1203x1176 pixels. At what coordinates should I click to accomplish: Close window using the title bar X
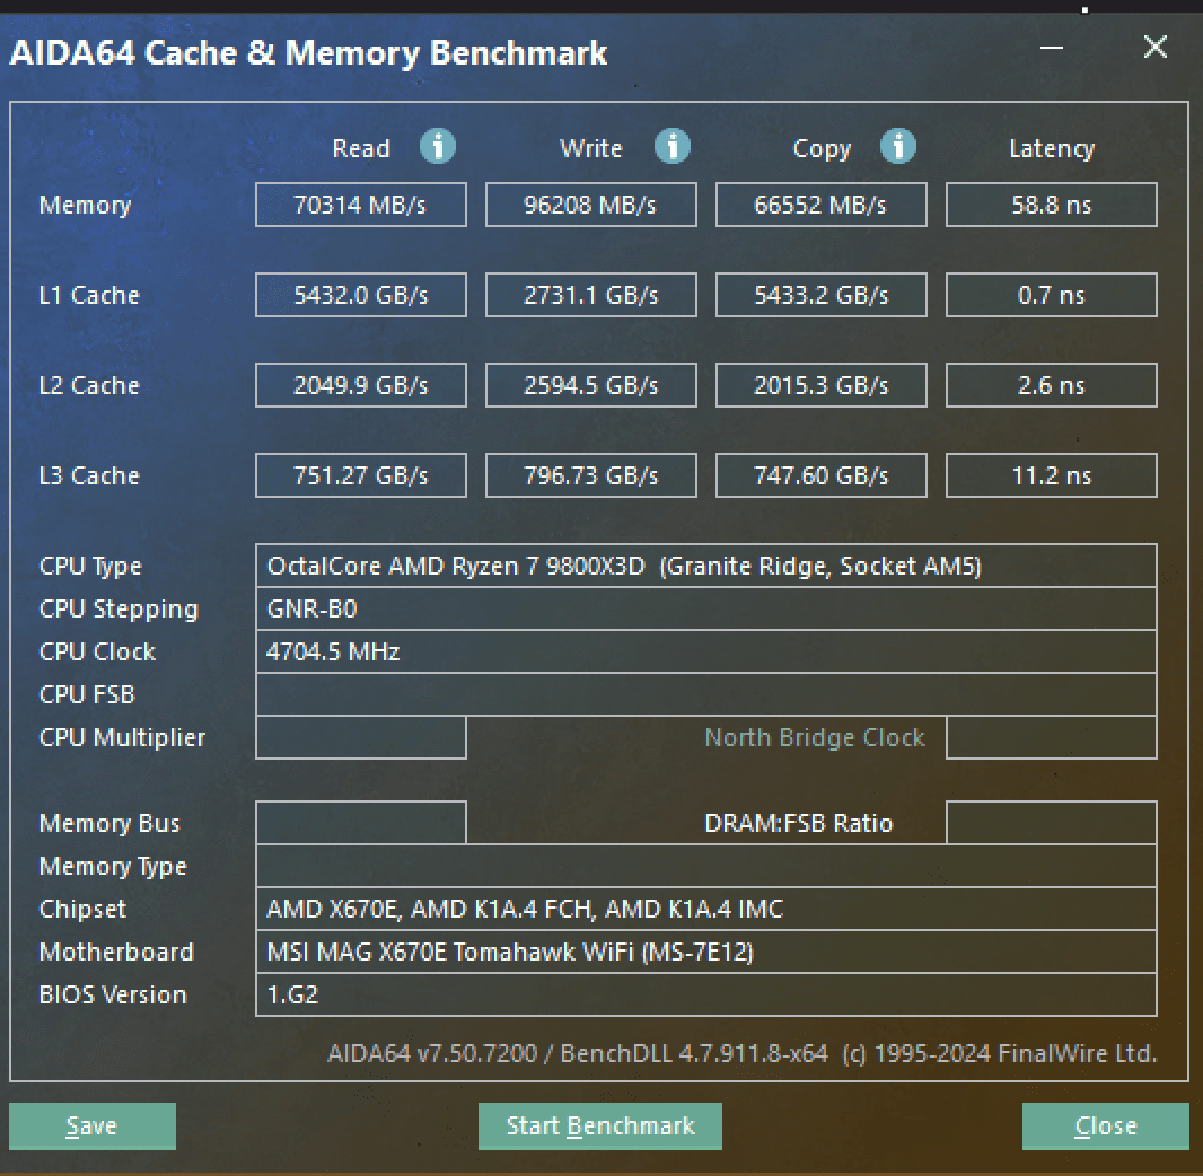click(x=1155, y=47)
